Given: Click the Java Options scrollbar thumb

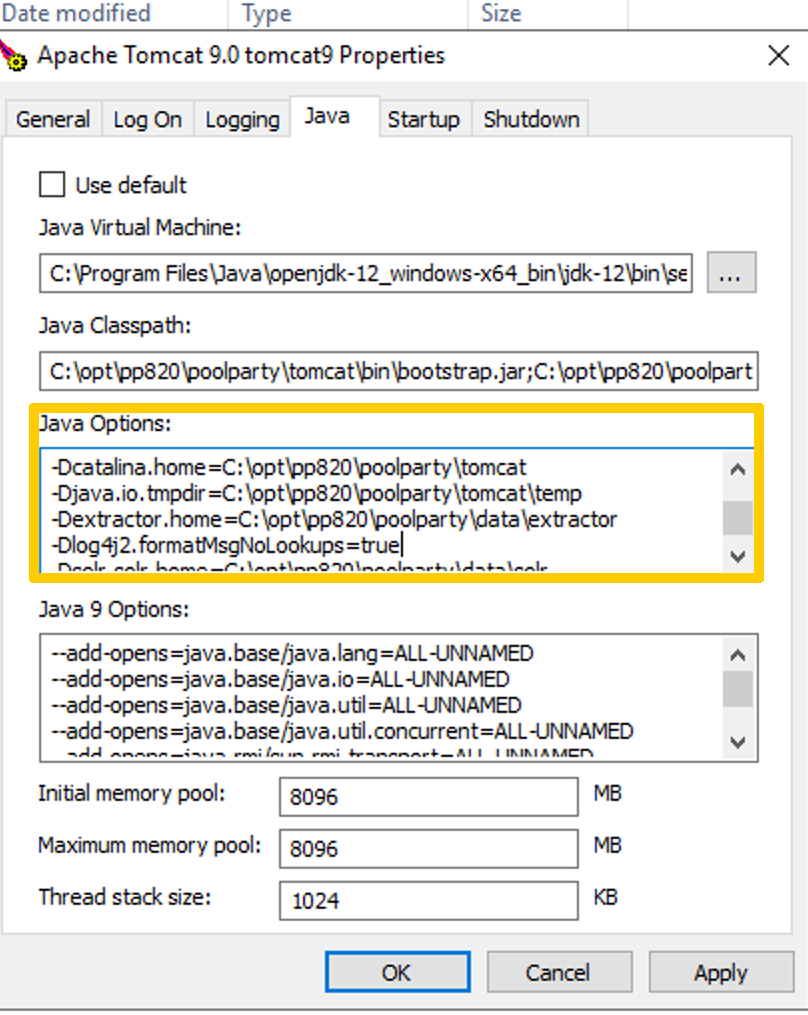Looking at the screenshot, I should (x=737, y=517).
